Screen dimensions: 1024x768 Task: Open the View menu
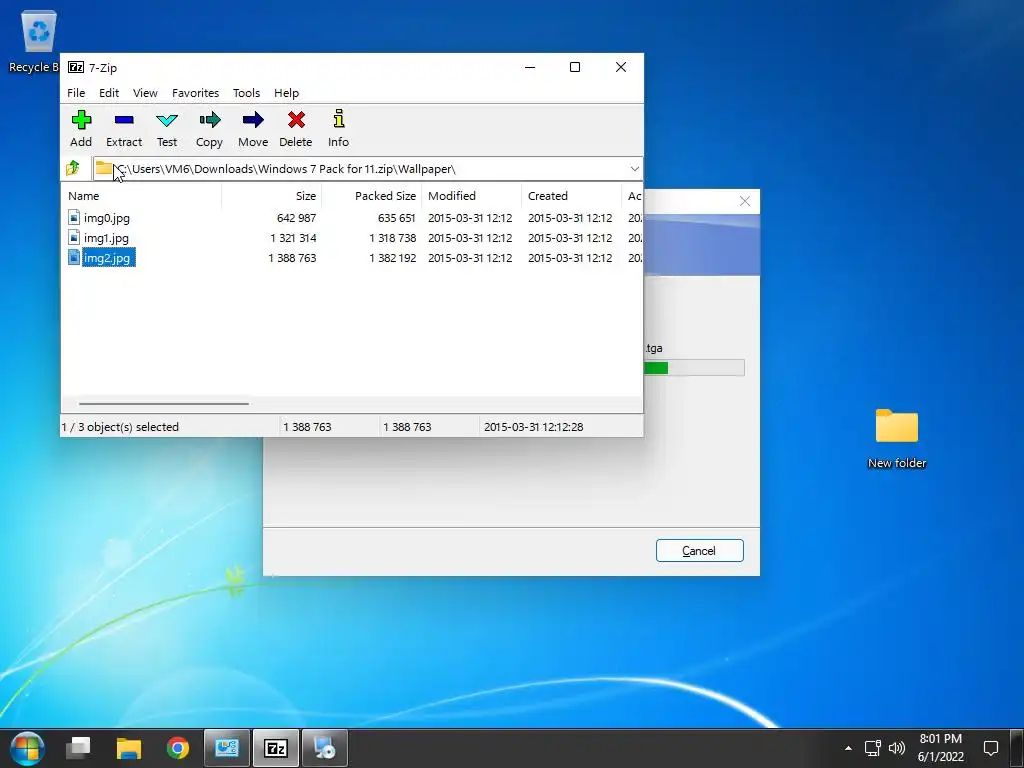(145, 93)
